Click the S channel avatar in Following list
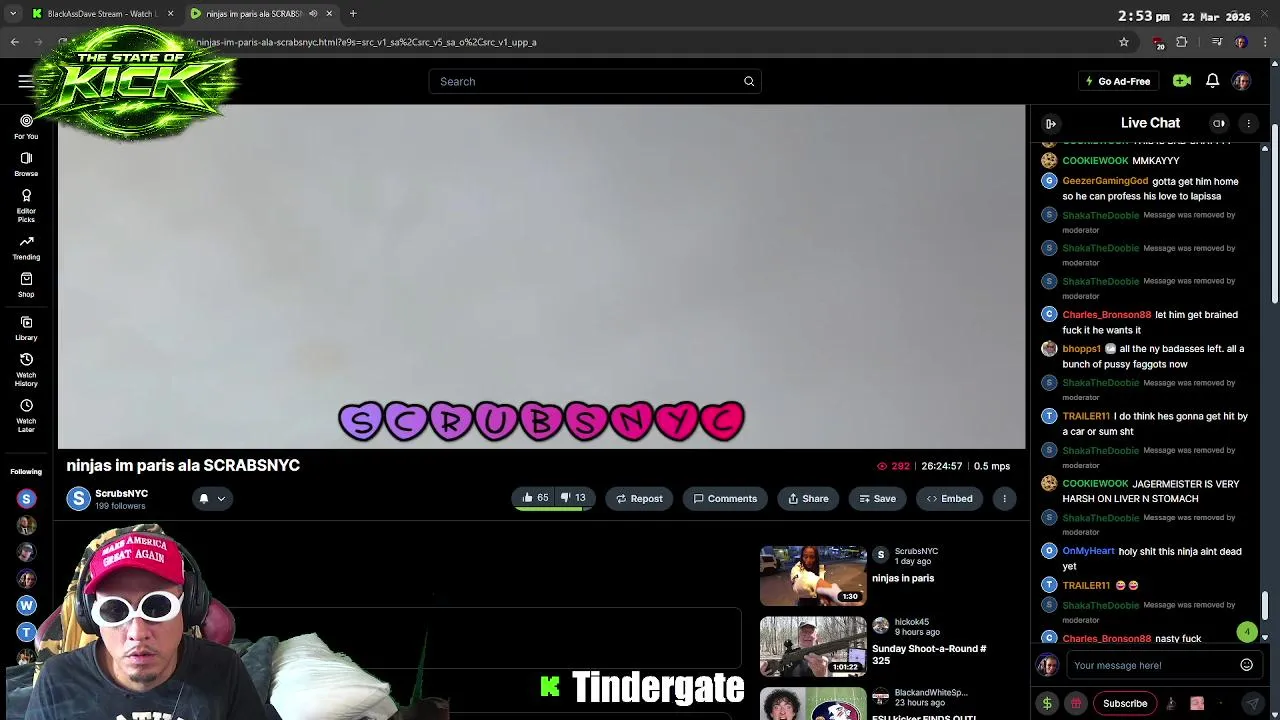Image resolution: width=1280 pixels, height=720 pixels. [x=26, y=498]
